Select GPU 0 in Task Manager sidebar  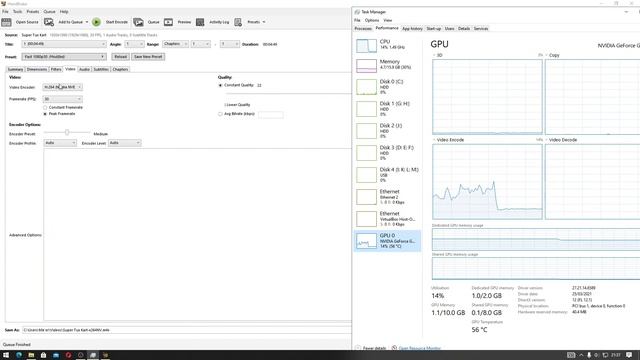387,241
